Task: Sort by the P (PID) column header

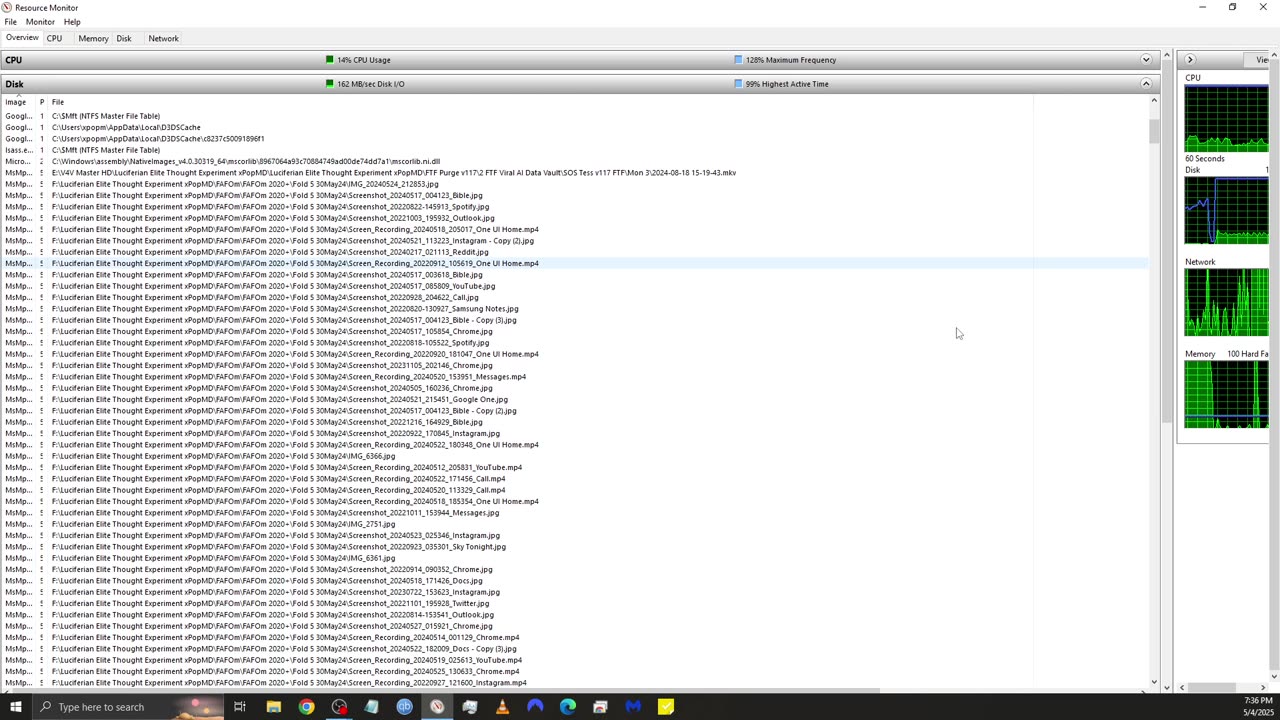Action: click(x=42, y=102)
